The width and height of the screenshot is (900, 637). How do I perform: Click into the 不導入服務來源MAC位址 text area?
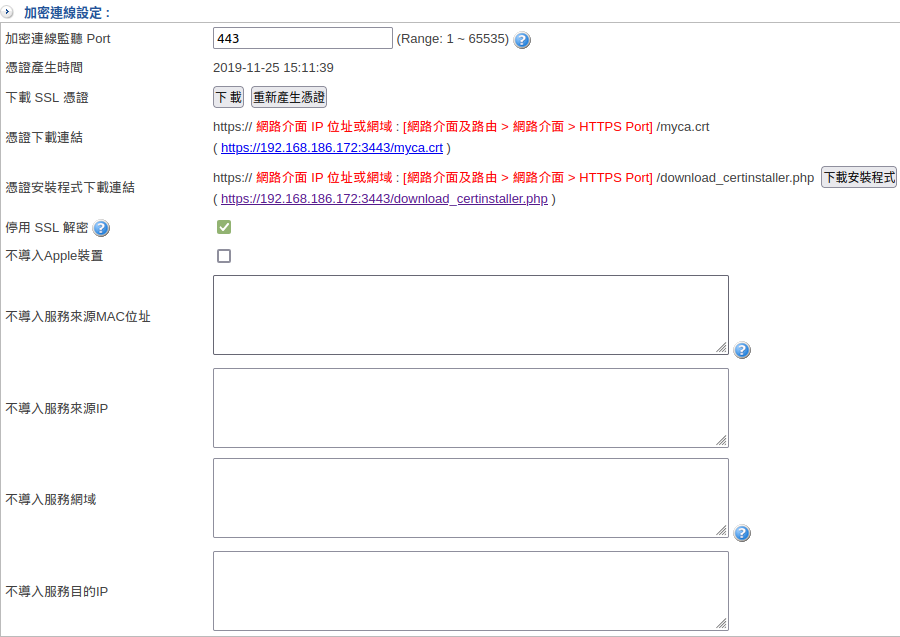tap(470, 314)
